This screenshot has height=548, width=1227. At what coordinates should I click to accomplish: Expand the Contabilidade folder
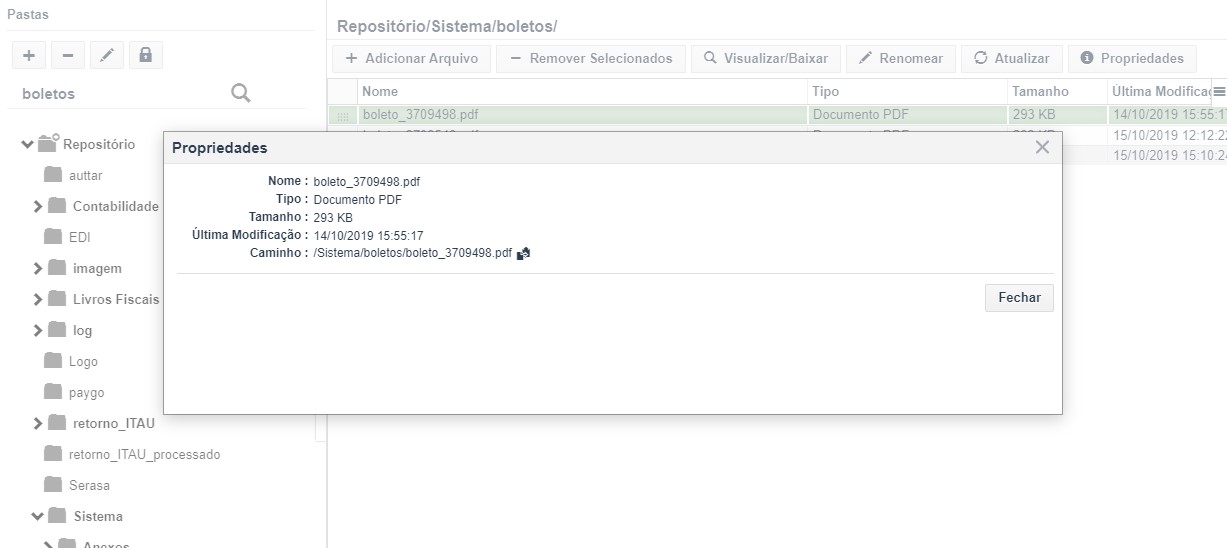pos(38,207)
